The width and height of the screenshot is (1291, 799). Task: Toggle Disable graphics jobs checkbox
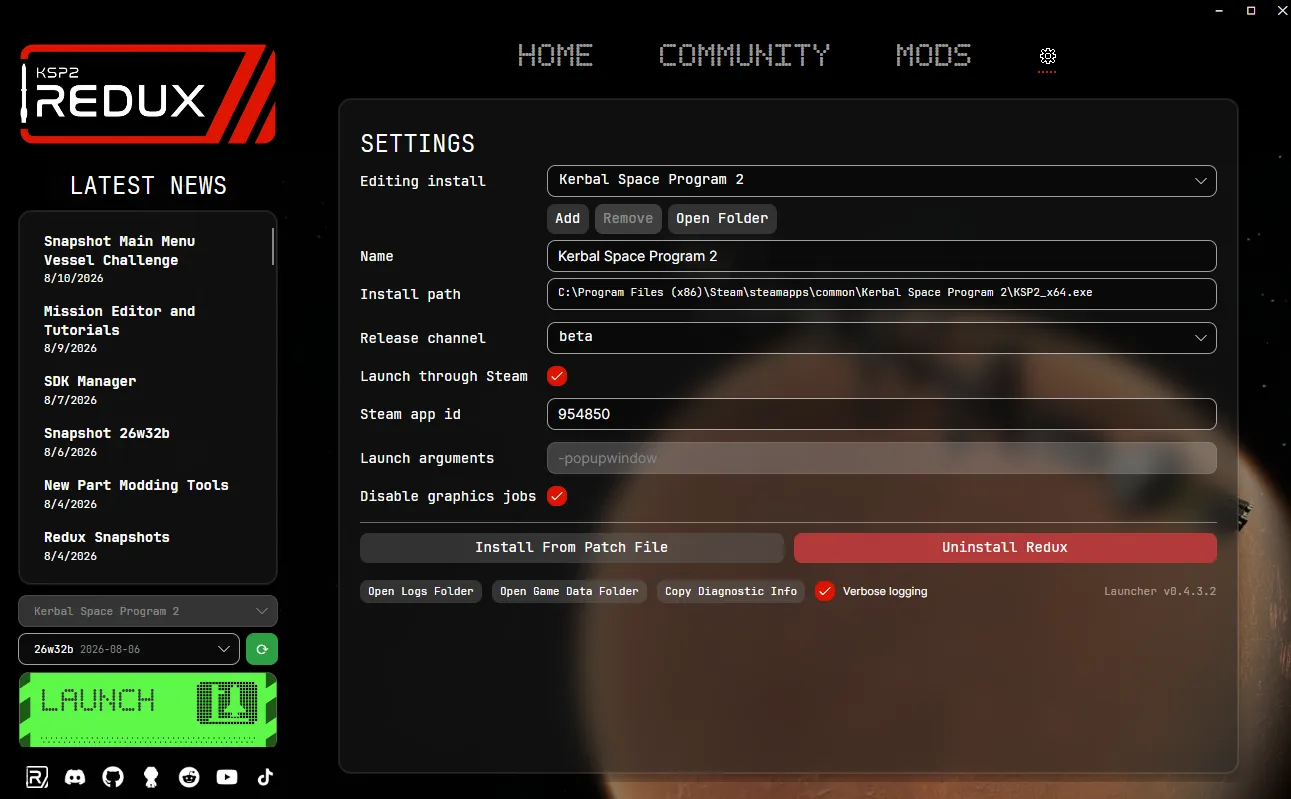pyautogui.click(x=557, y=496)
